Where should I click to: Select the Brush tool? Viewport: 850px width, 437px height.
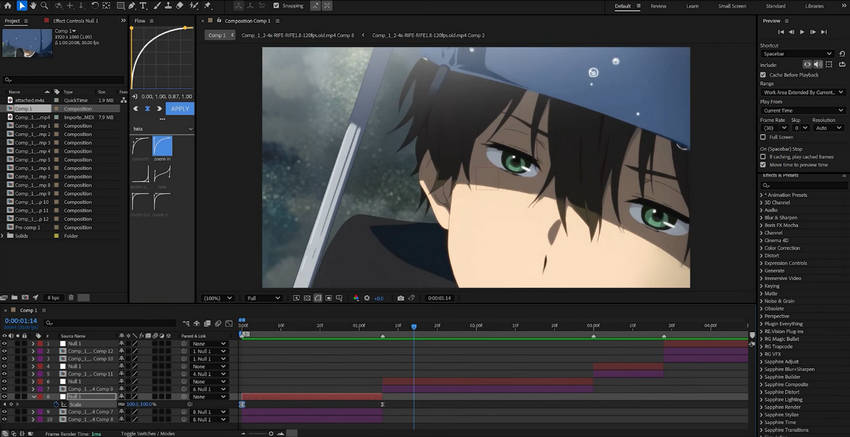pyautogui.click(x=157, y=5)
